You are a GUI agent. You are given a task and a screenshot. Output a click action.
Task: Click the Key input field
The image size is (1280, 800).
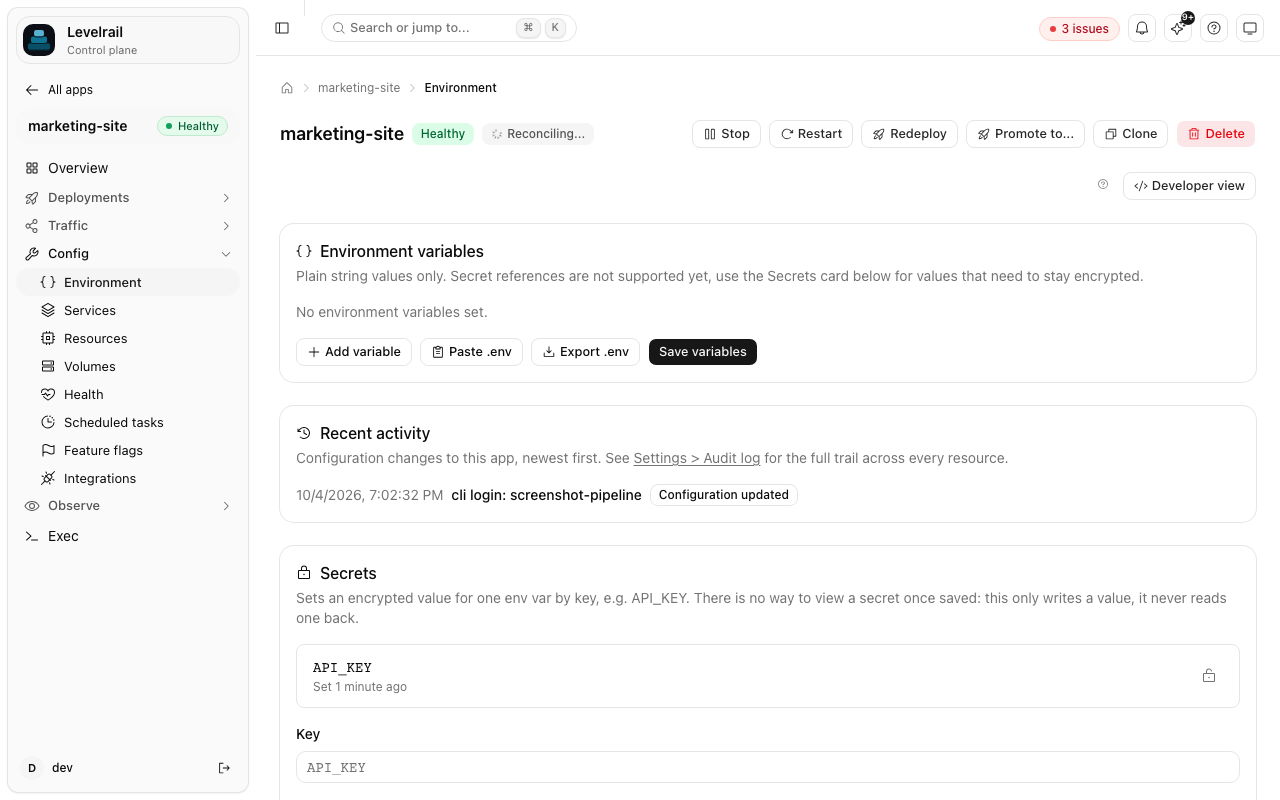pos(768,768)
